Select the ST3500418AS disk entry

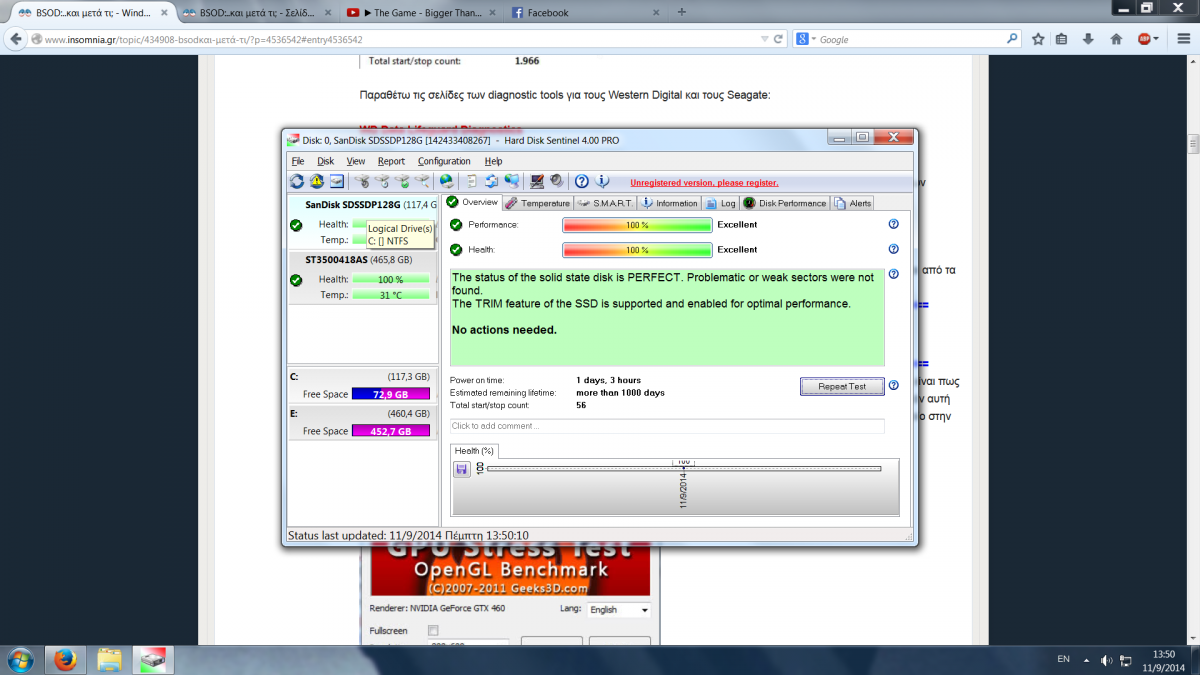pos(362,276)
